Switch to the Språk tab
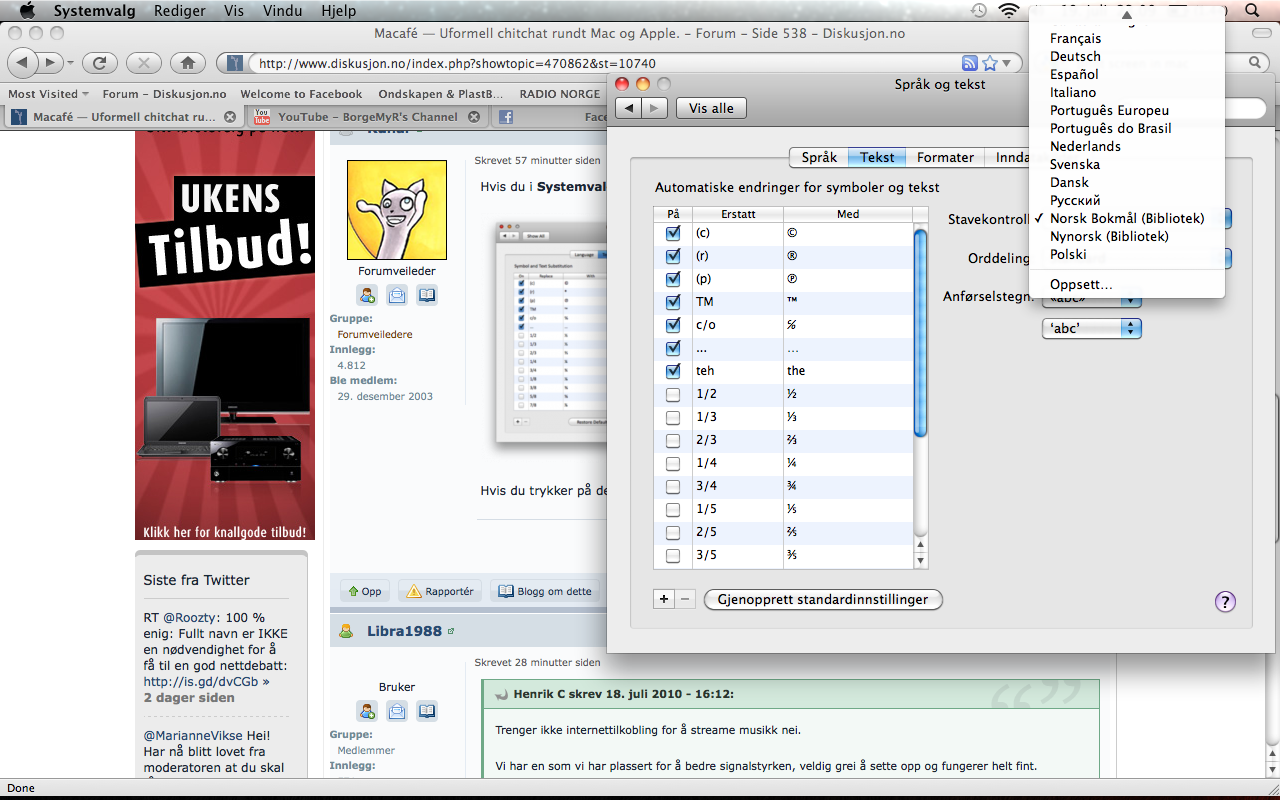The image size is (1280, 800). [x=819, y=157]
